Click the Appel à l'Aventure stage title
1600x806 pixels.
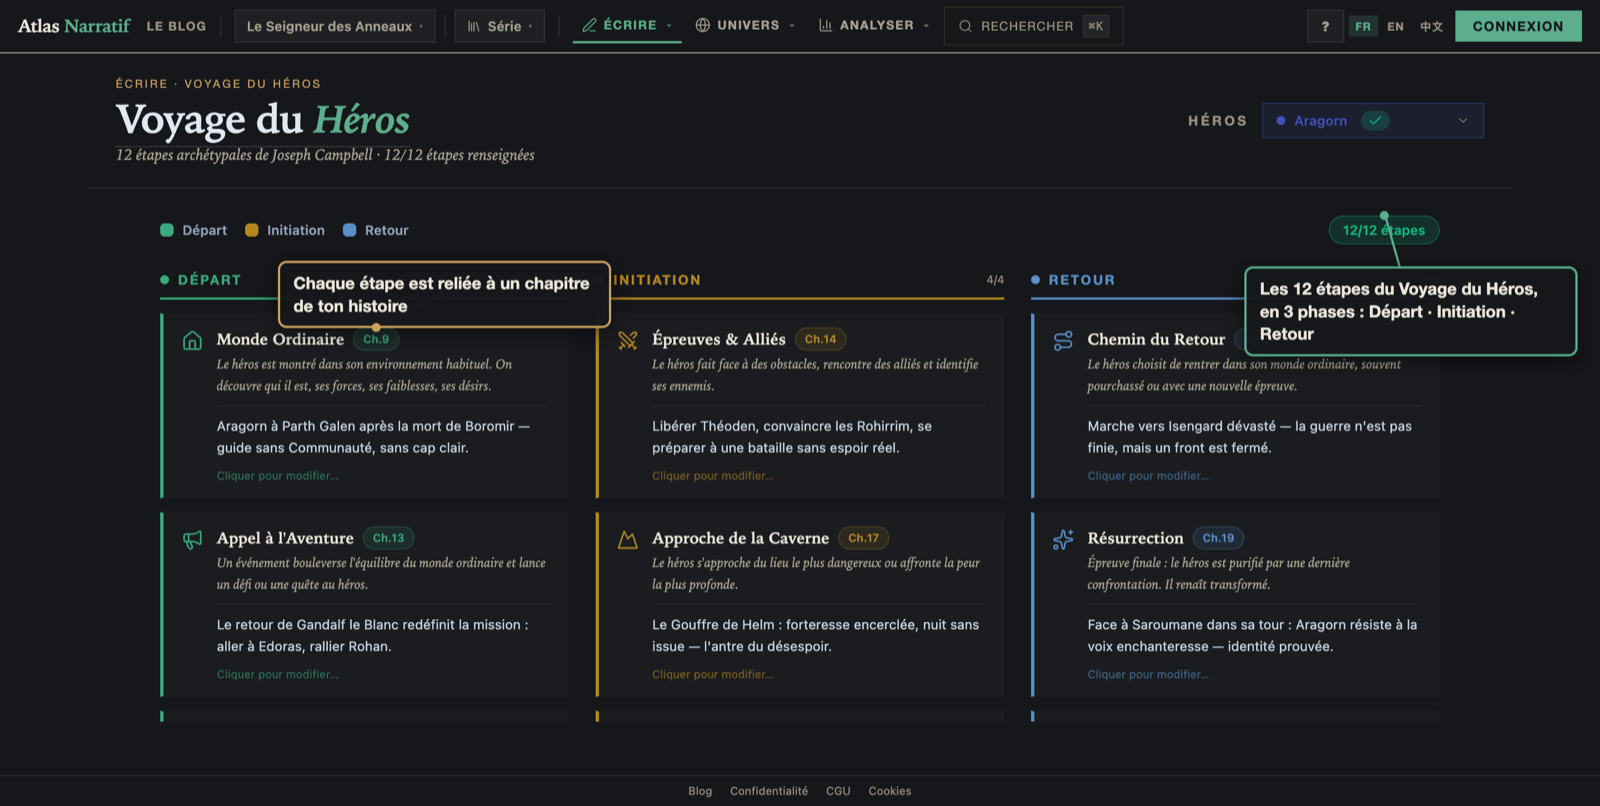click(x=285, y=538)
